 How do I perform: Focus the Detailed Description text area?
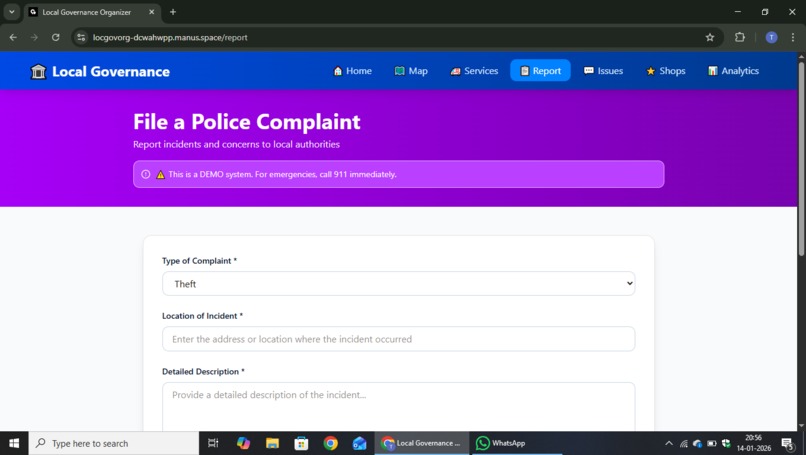pyautogui.click(x=399, y=407)
